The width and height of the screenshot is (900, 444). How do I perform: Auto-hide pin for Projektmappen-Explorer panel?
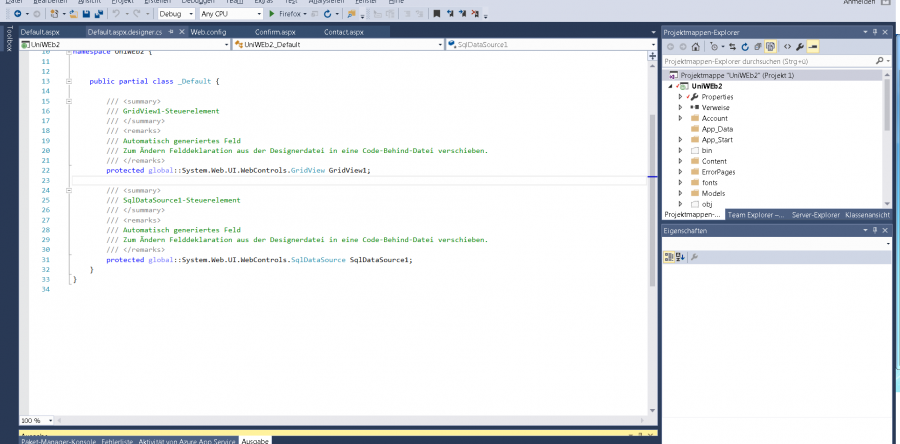875,32
